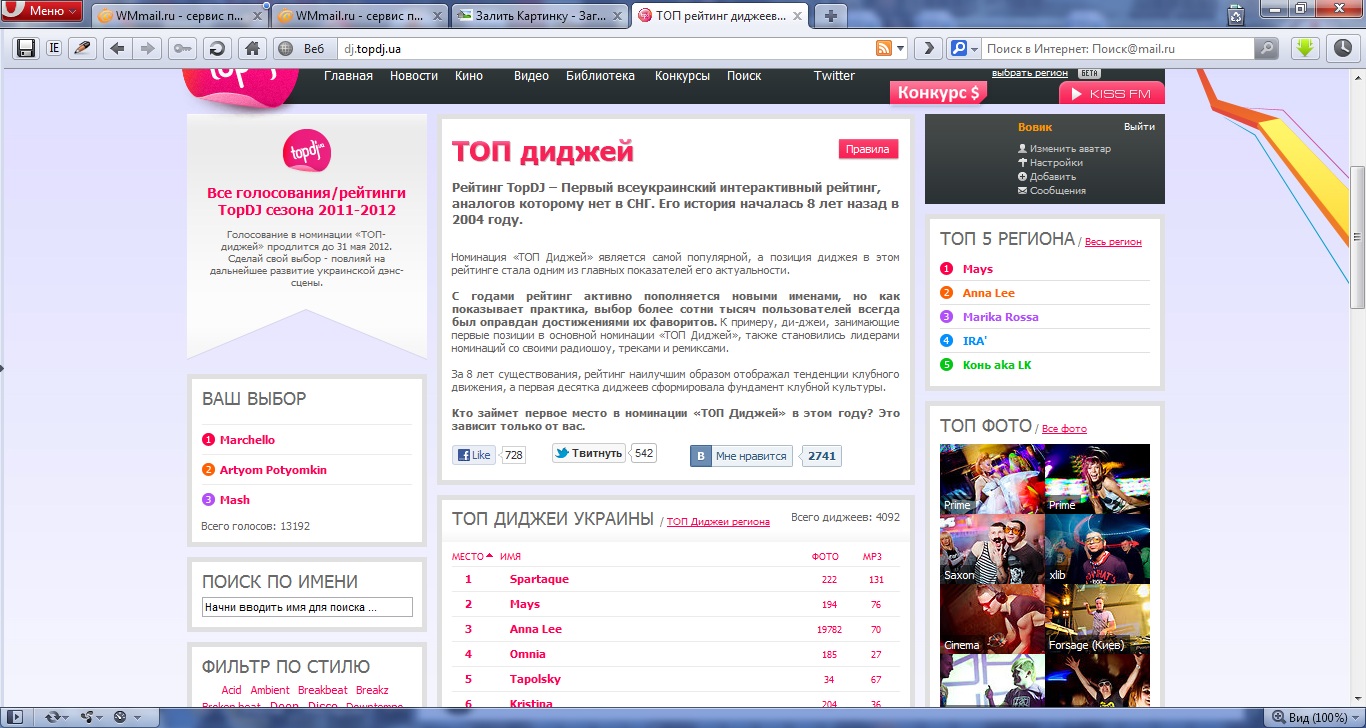1366x728 pixels.
Task: Click Marchello in Ваш выбор
Action: pyautogui.click(x=247, y=440)
